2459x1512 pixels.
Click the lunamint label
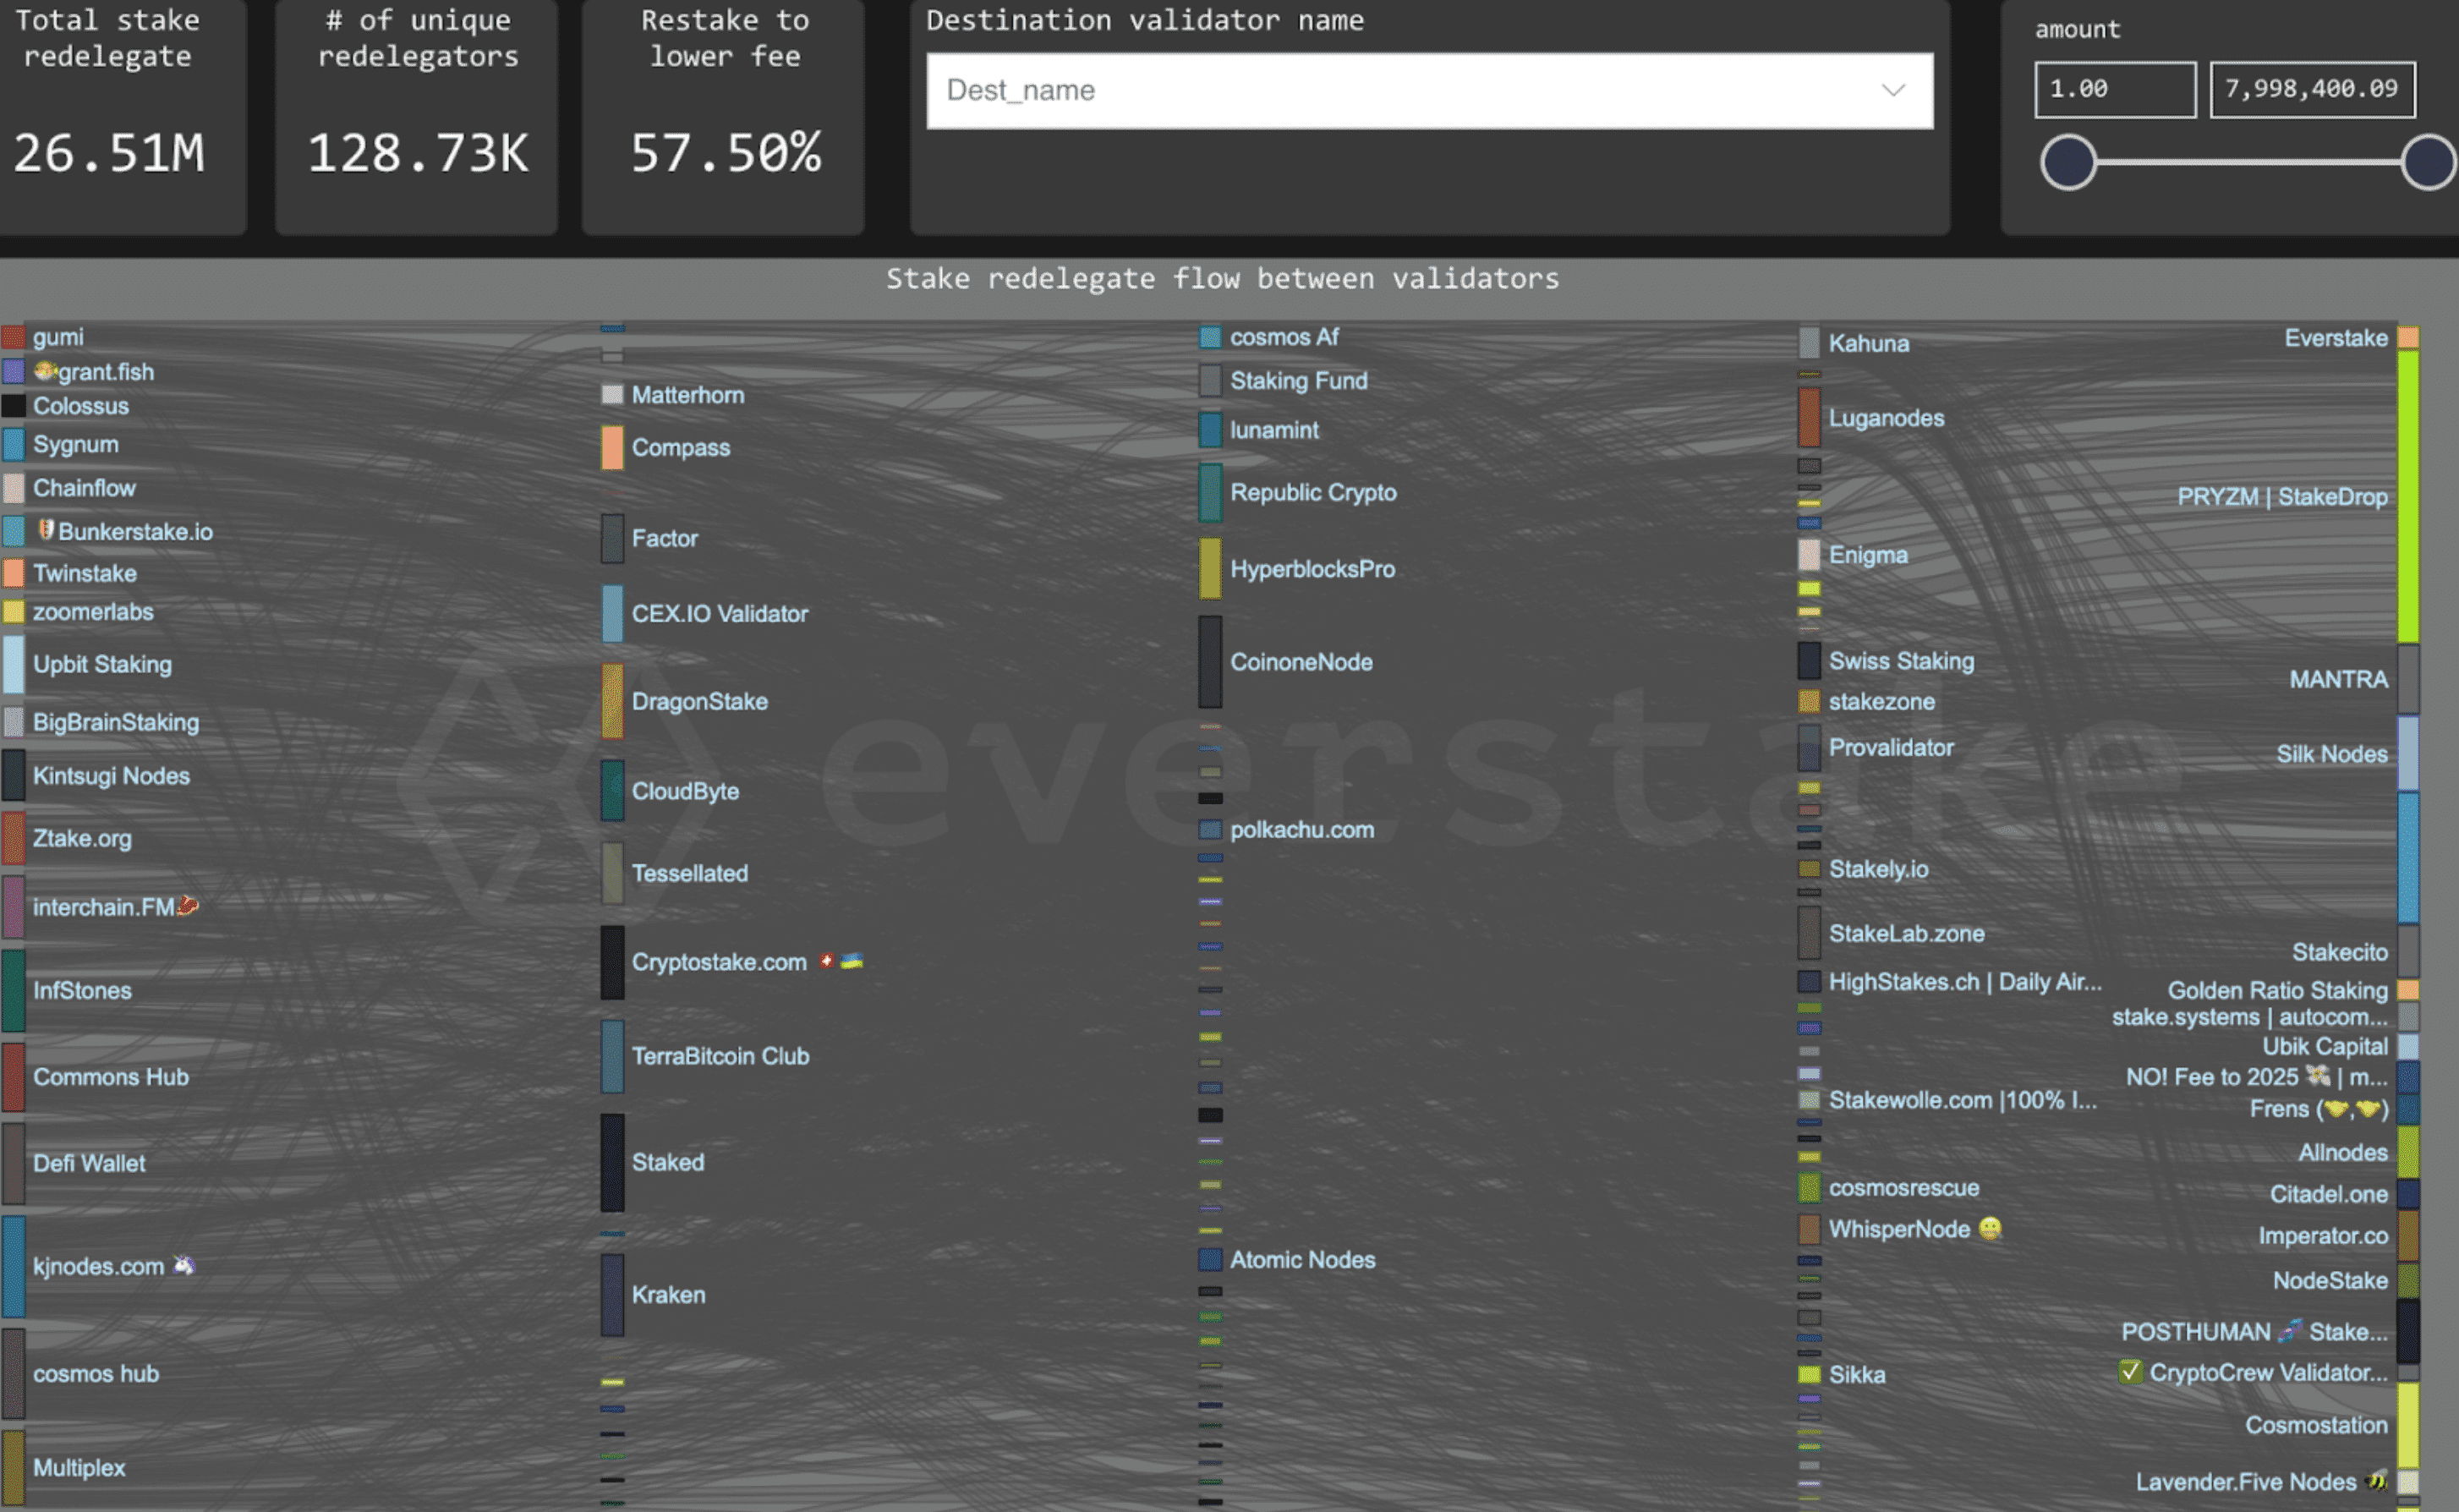pos(1274,430)
